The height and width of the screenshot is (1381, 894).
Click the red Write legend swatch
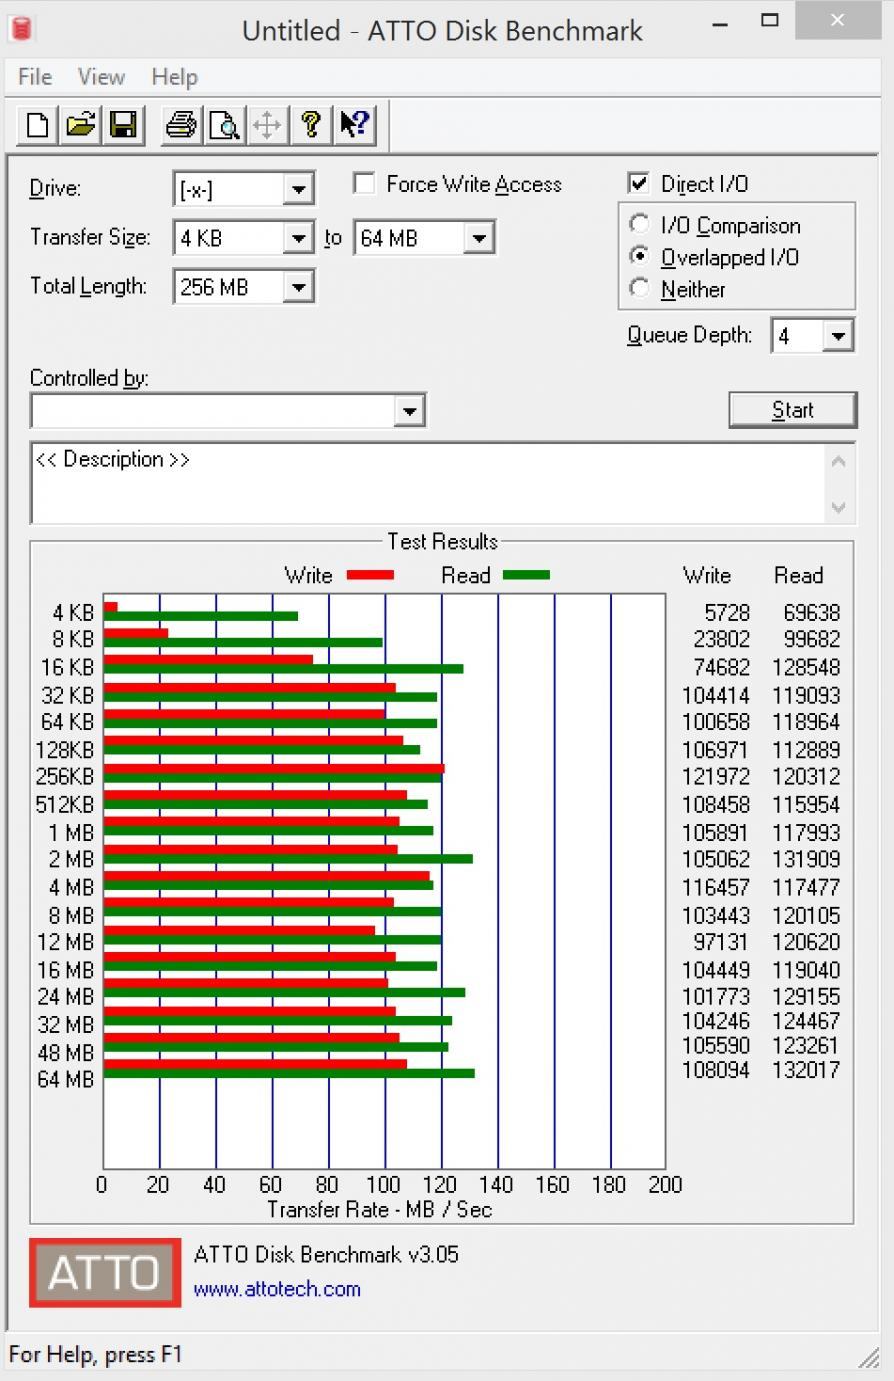(370, 575)
